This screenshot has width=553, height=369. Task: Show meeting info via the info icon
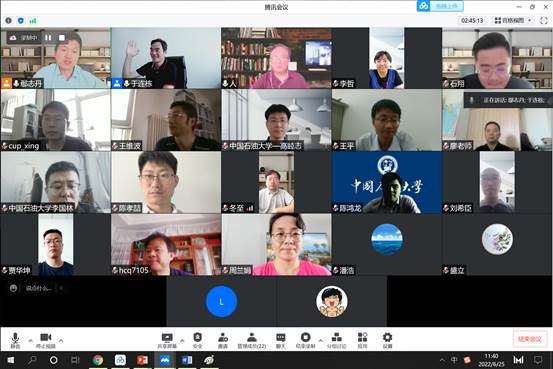[8, 21]
